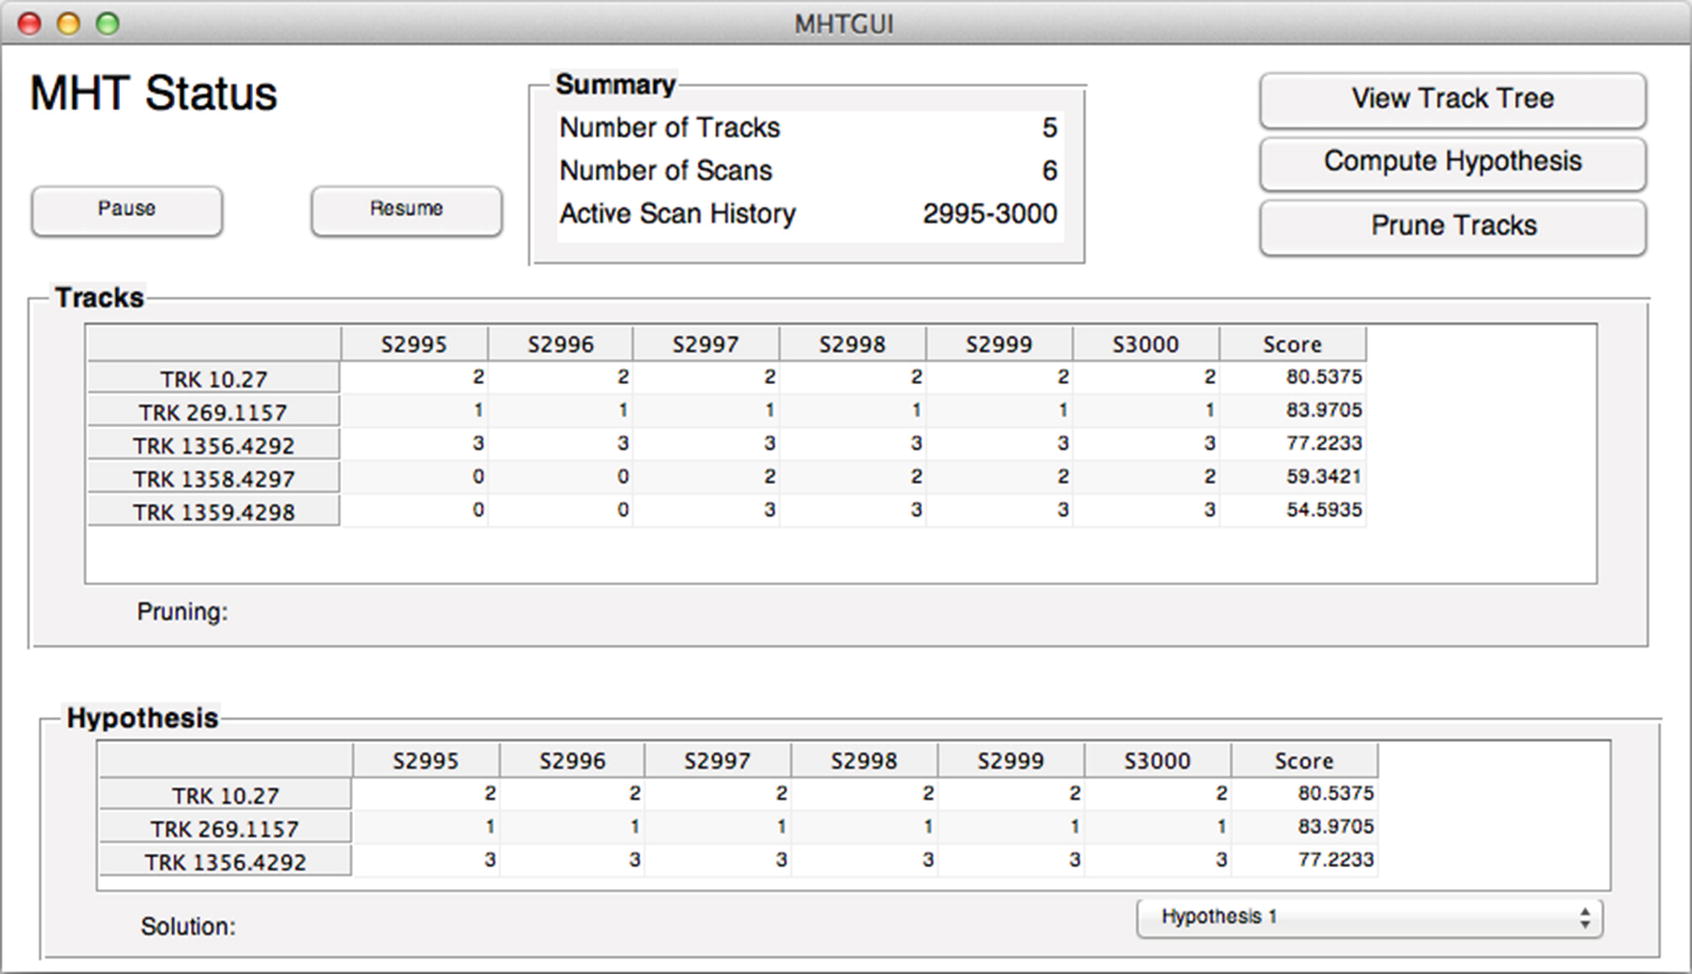Select row TRK 1356.4292 in Tracks table
Screen dimensions: 1692x974
point(213,445)
